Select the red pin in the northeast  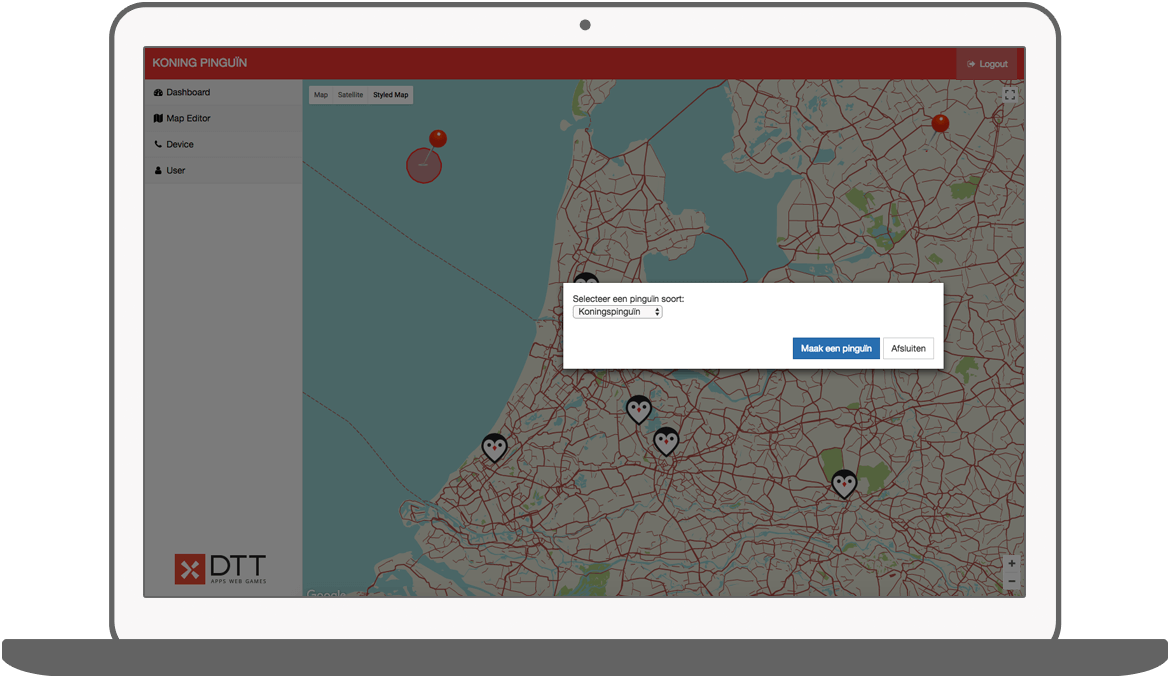[x=940, y=124]
